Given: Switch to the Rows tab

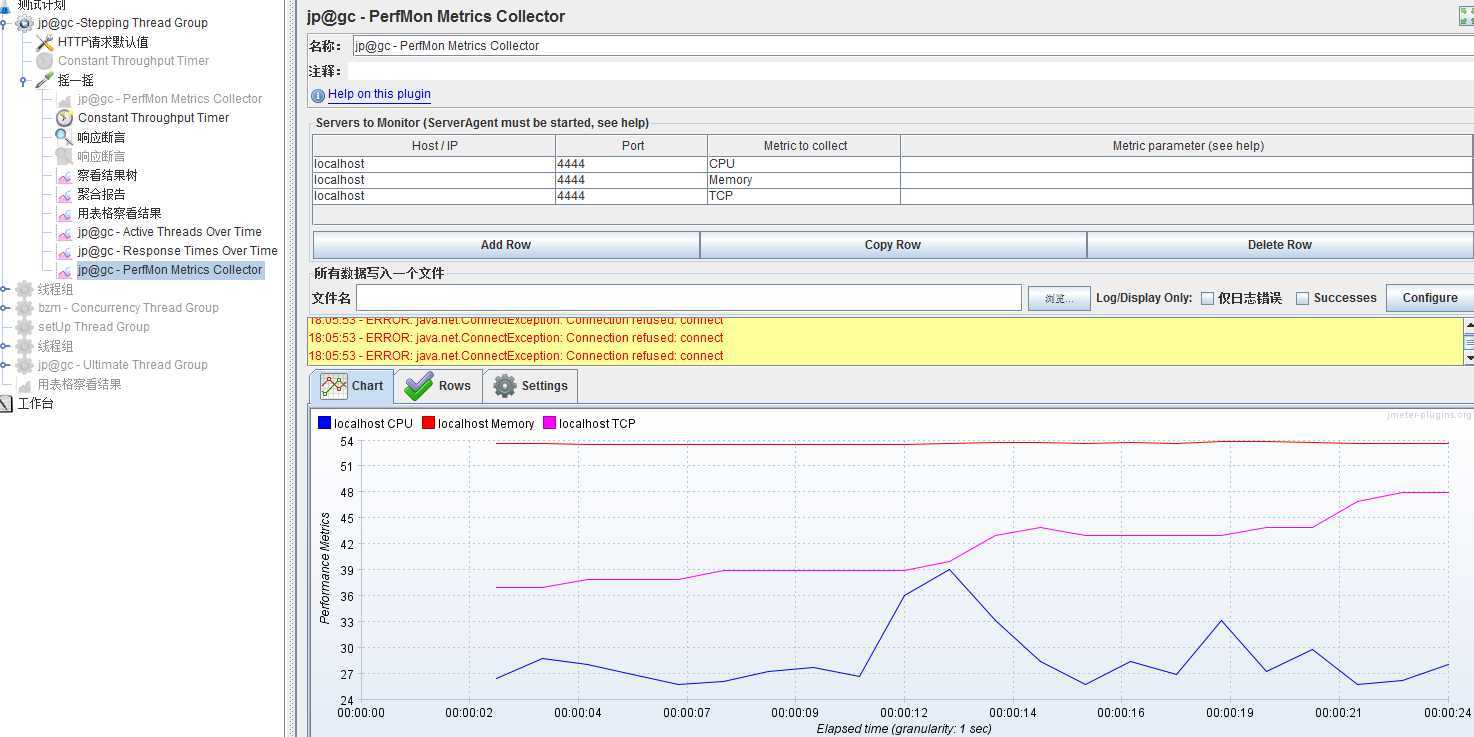Looking at the screenshot, I should pyautogui.click(x=438, y=386).
